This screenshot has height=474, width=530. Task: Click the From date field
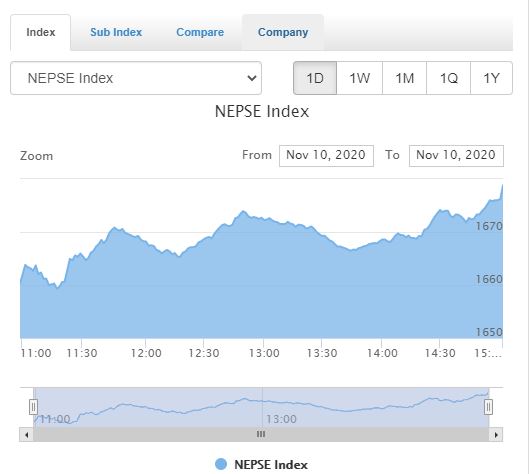(326, 156)
